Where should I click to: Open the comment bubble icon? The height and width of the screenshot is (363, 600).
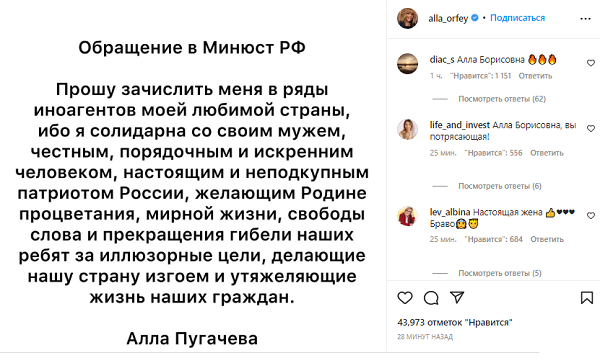tap(431, 298)
